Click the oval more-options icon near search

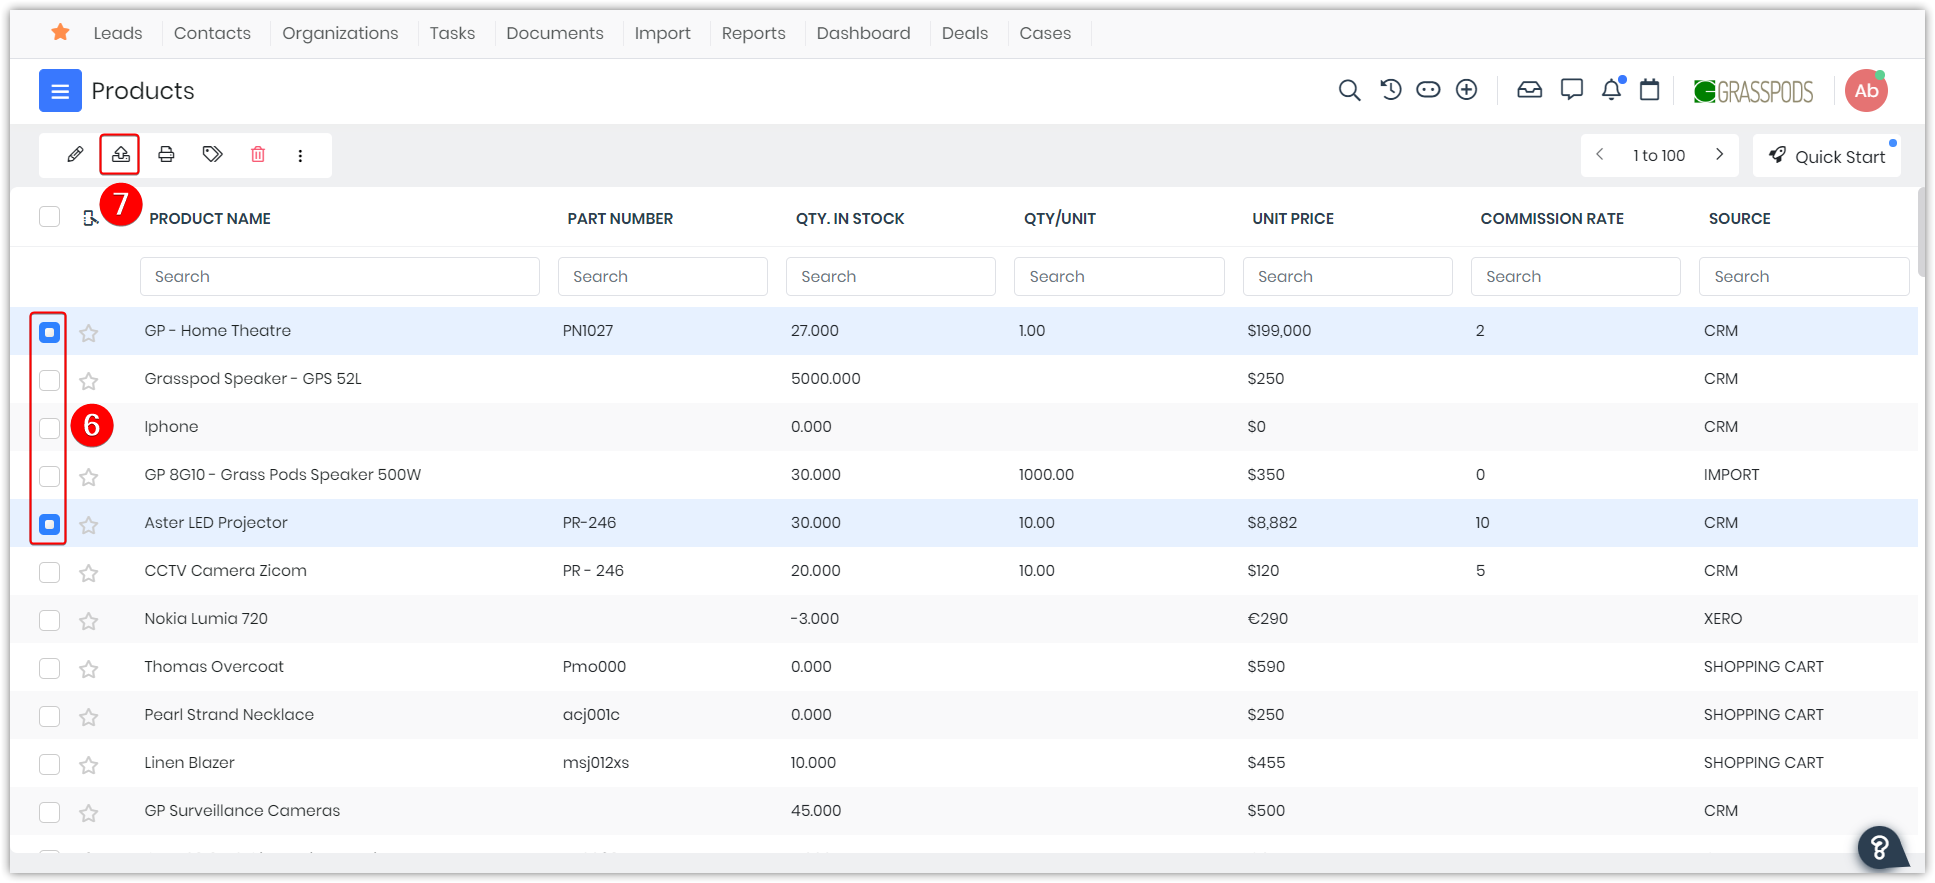point(1428,90)
